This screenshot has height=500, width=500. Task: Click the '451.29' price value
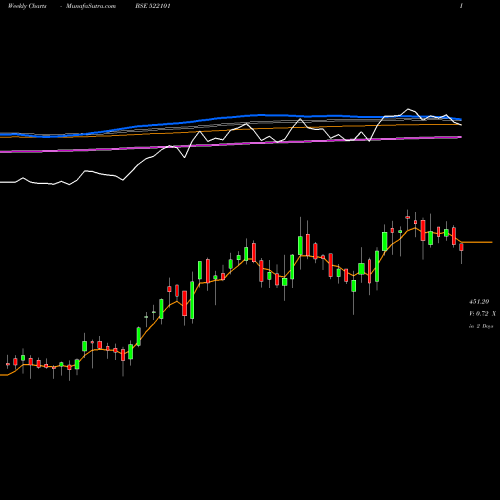[x=479, y=302]
